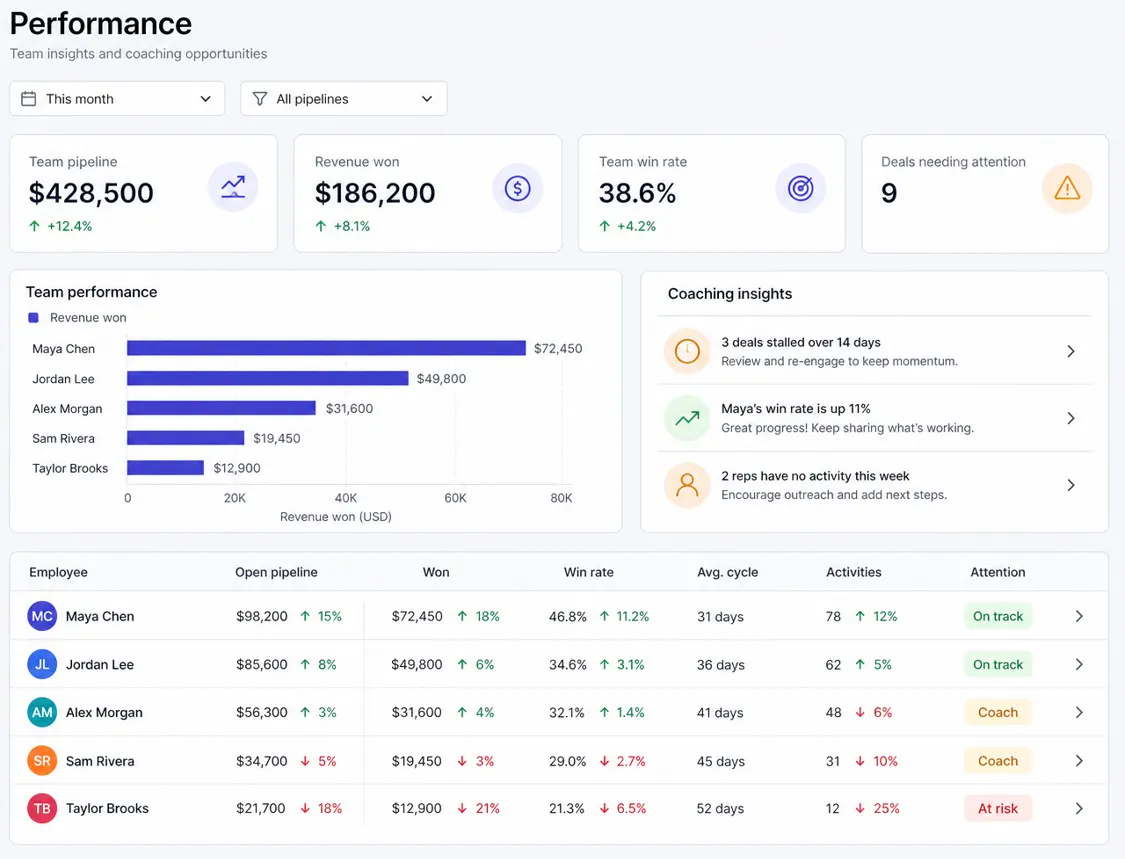The image size is (1125, 859).
Task: Sort by Won column header
Action: pyautogui.click(x=436, y=572)
